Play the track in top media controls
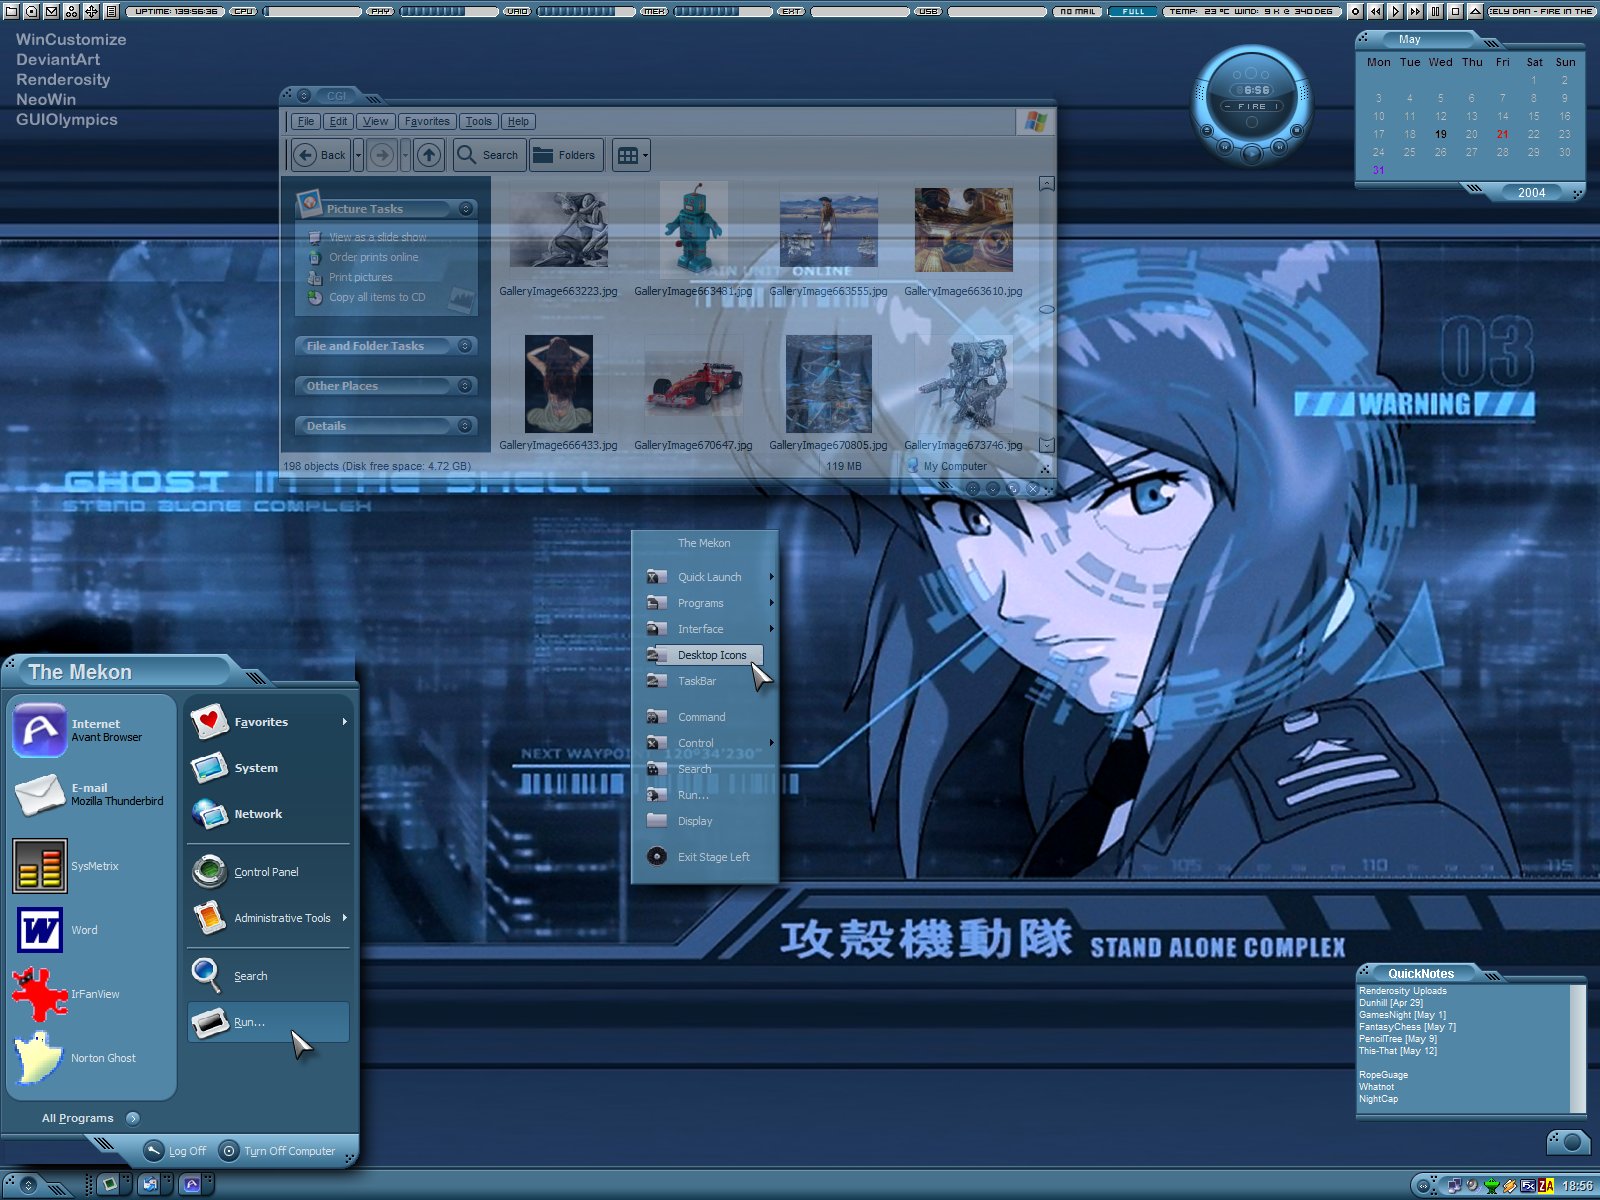The height and width of the screenshot is (1200, 1600). 1395,11
